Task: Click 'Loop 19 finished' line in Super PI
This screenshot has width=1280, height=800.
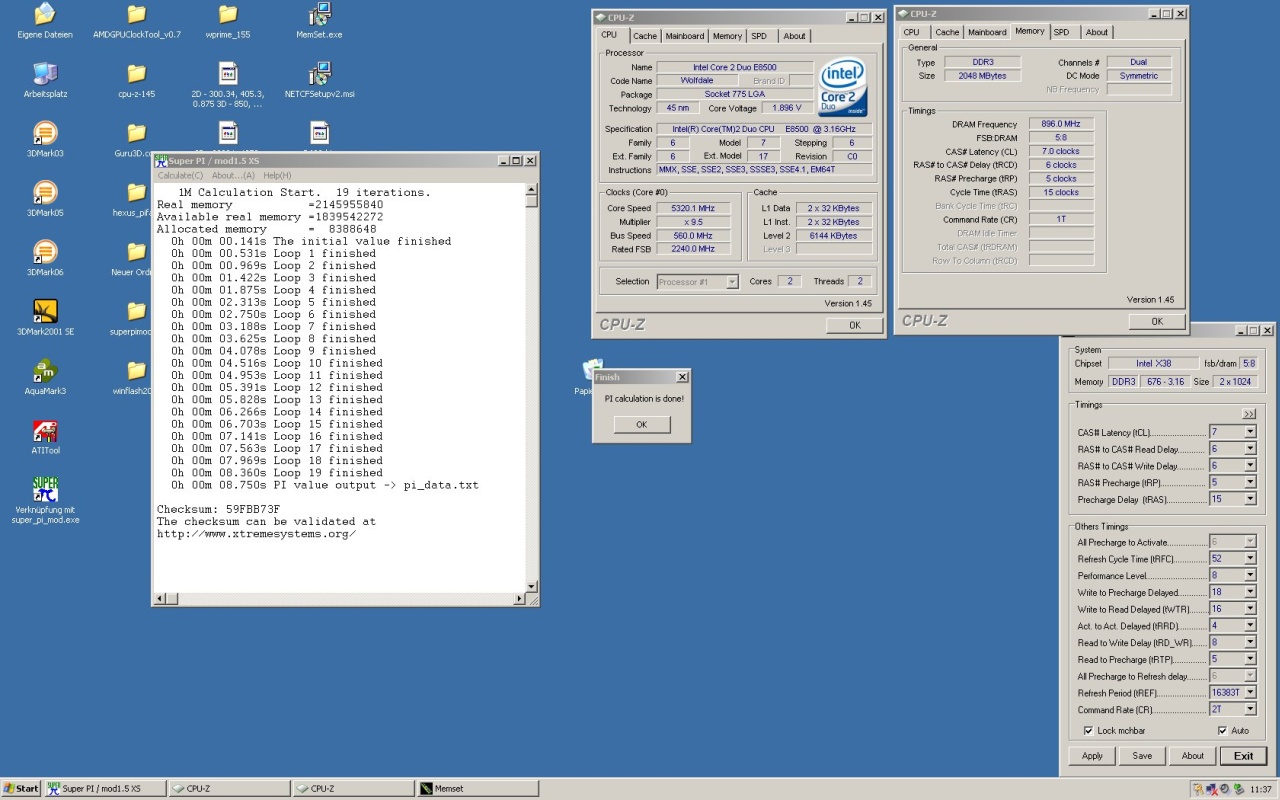Action: tap(277, 473)
